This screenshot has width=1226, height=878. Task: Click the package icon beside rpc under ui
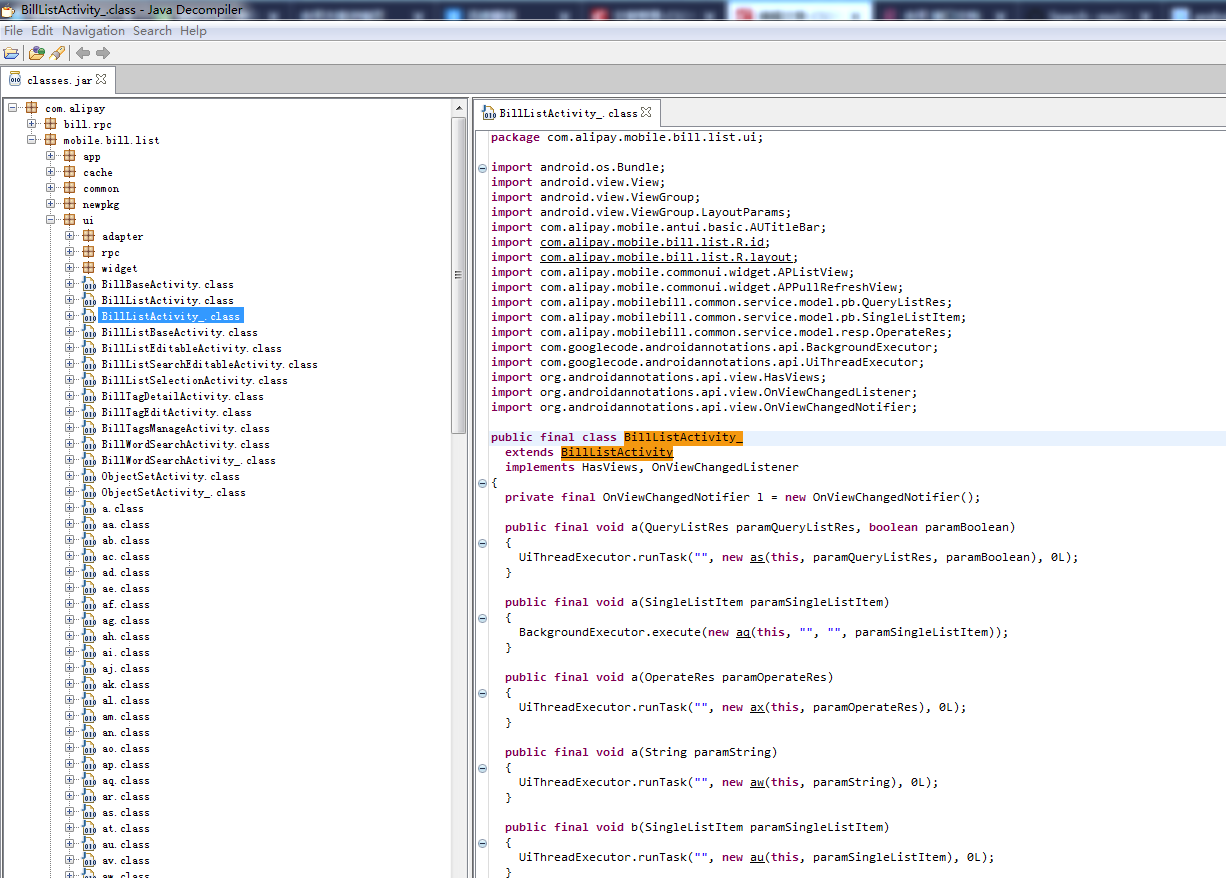(x=89, y=252)
